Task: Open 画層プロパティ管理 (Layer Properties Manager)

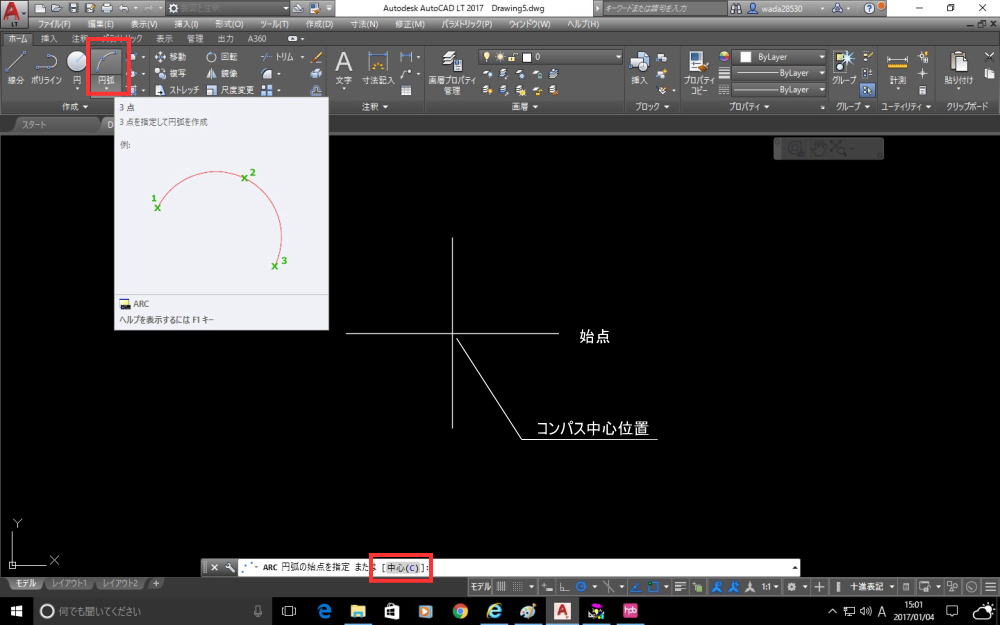Action: 452,73
